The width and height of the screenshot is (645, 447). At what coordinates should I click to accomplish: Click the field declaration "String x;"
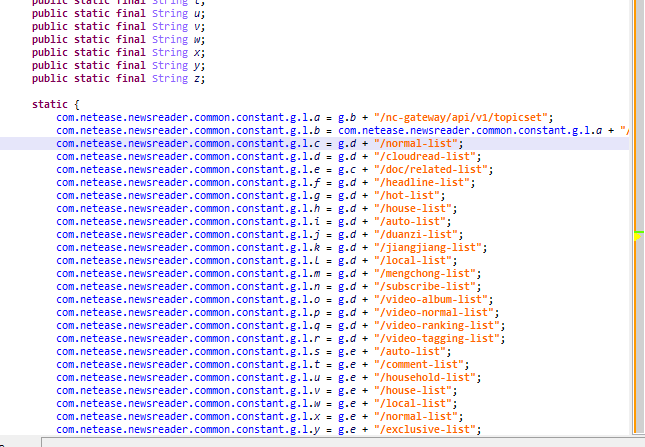pyautogui.click(x=178, y=53)
